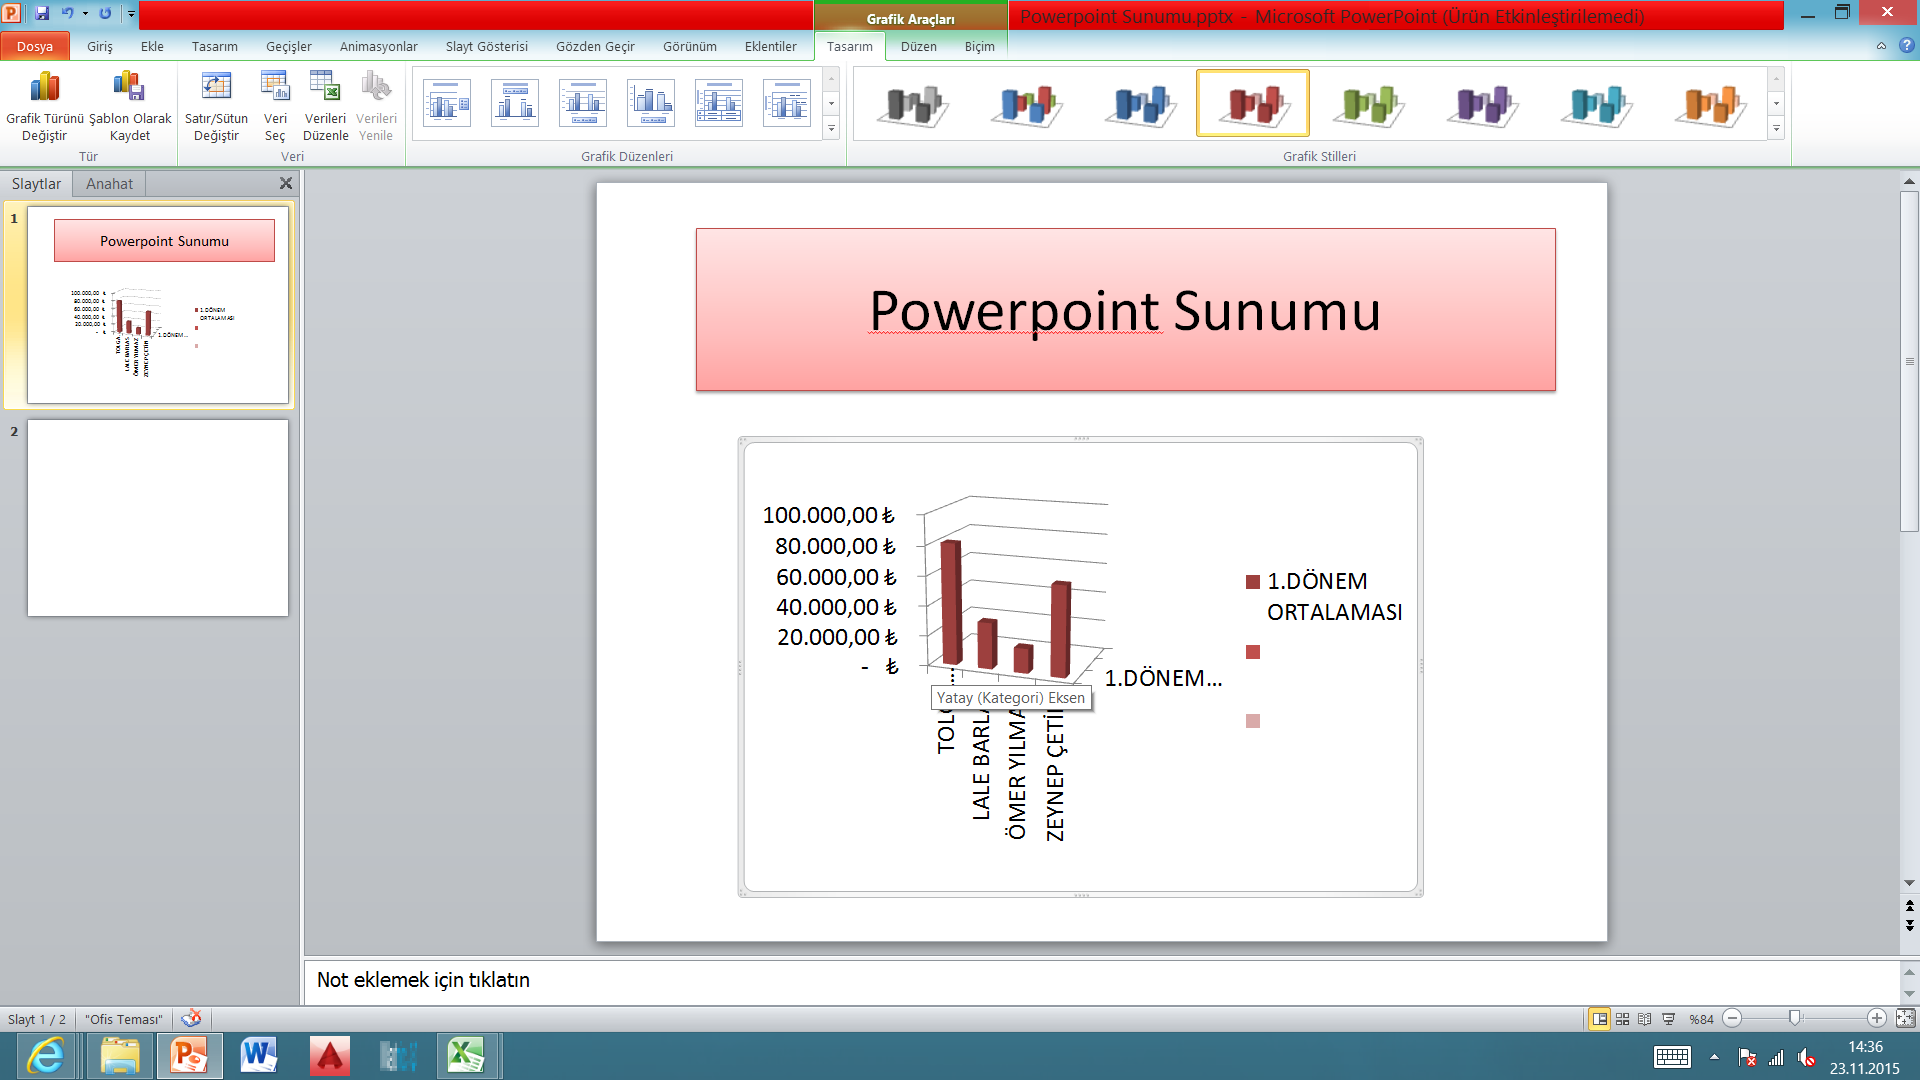
Task: Switch to Normal view icon
Action: (1600, 1019)
